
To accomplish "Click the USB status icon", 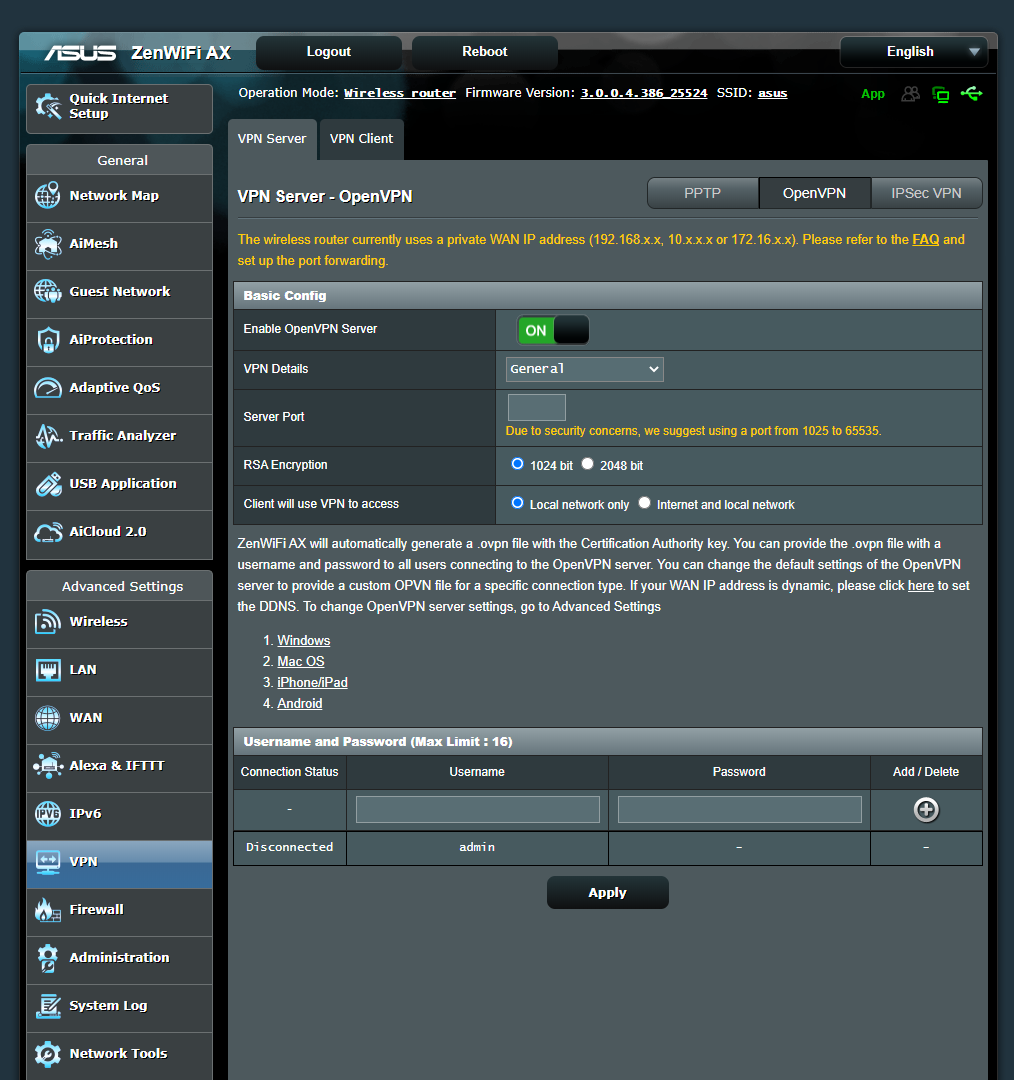I will (971, 93).
